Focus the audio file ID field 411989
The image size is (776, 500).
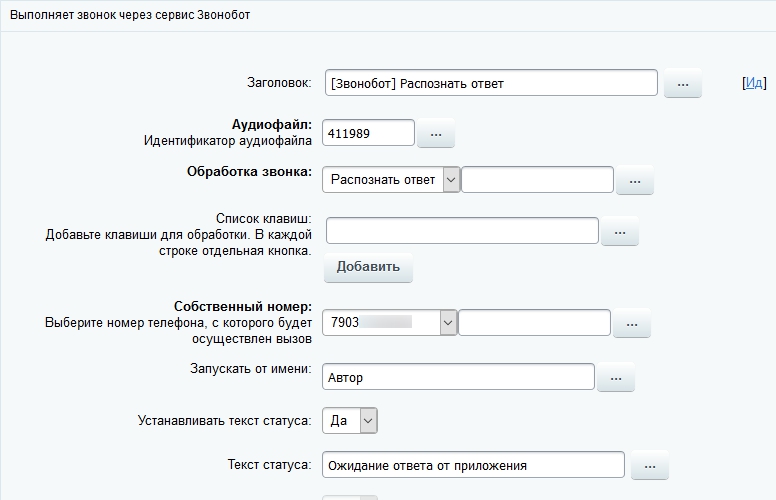(368, 133)
